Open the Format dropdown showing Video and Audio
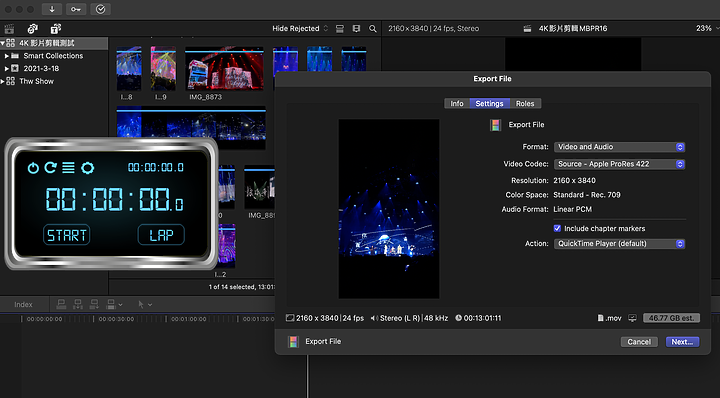This screenshot has height=398, width=720. 619,147
